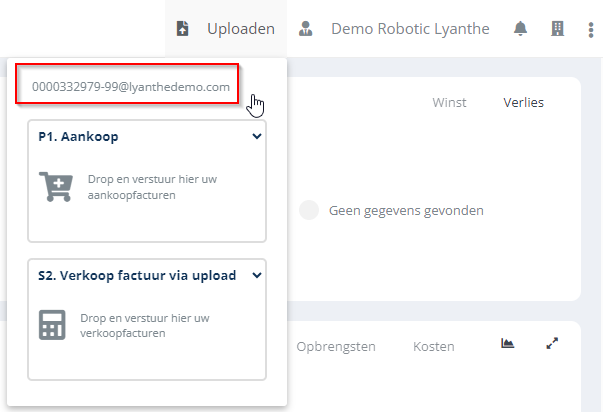The height and width of the screenshot is (412, 603).
Task: Click the calculator icon under Verkoop factuur
Action: 53,325
